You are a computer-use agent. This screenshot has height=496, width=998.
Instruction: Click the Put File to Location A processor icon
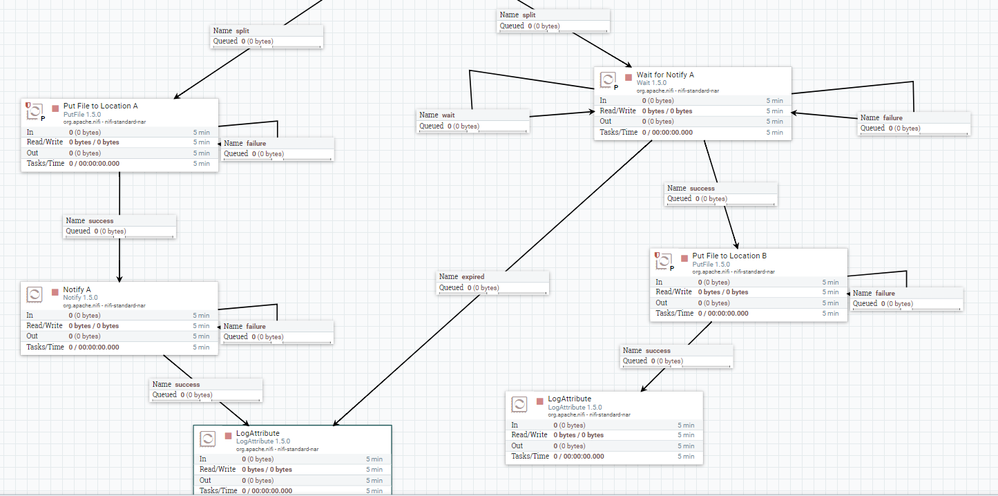pos(34,112)
